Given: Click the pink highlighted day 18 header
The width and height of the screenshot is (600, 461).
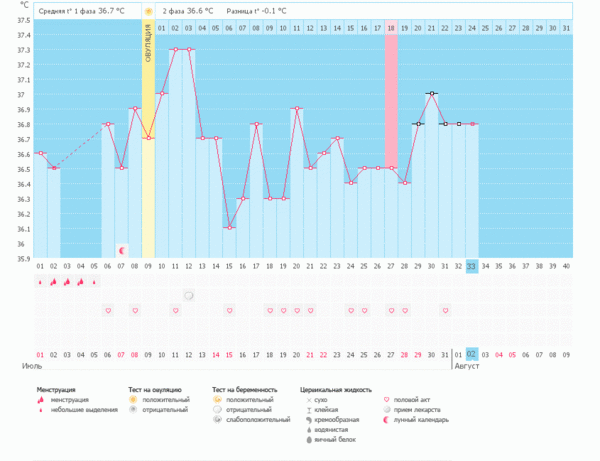Looking at the screenshot, I should 391,28.
